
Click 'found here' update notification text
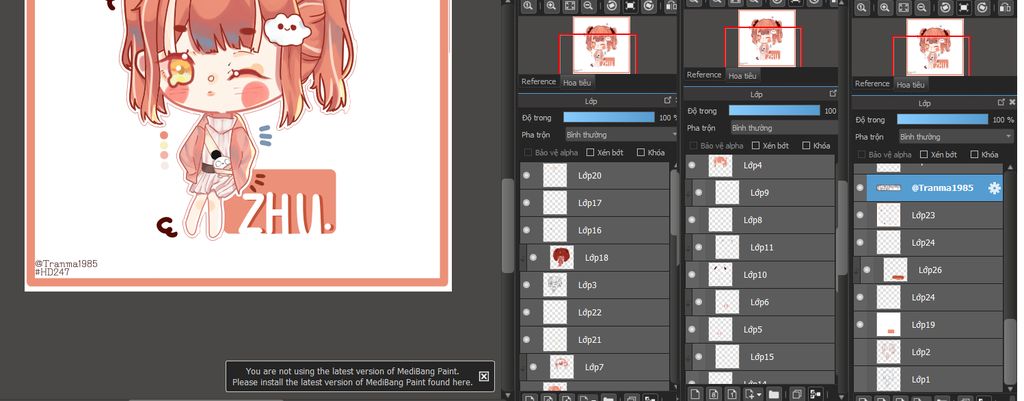450,382
